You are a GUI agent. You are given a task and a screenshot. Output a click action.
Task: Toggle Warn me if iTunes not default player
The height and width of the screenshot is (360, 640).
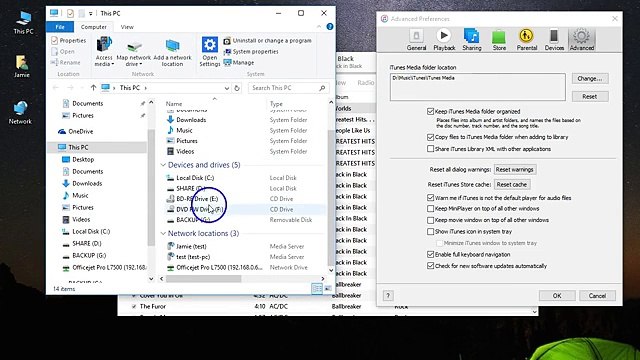(x=430, y=198)
